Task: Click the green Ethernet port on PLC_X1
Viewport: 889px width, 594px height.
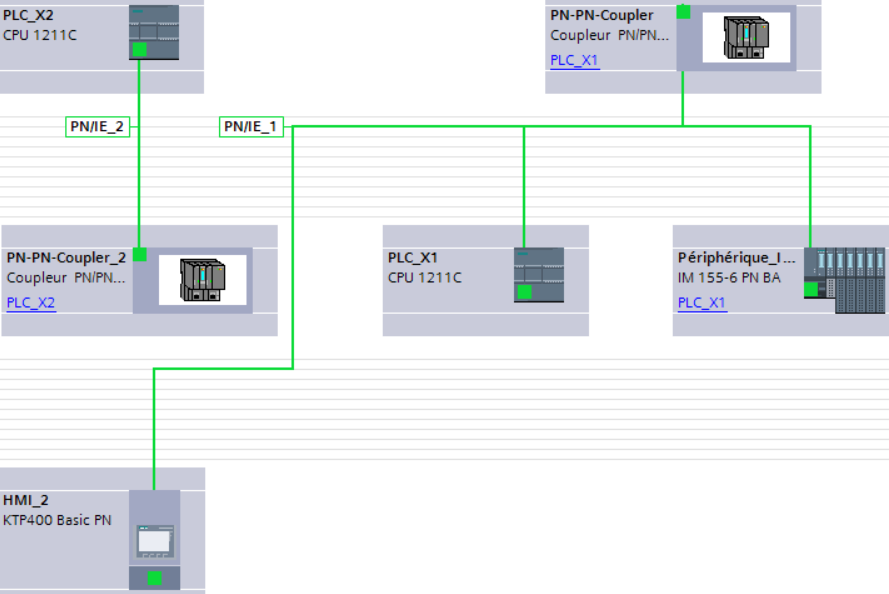Action: [524, 292]
